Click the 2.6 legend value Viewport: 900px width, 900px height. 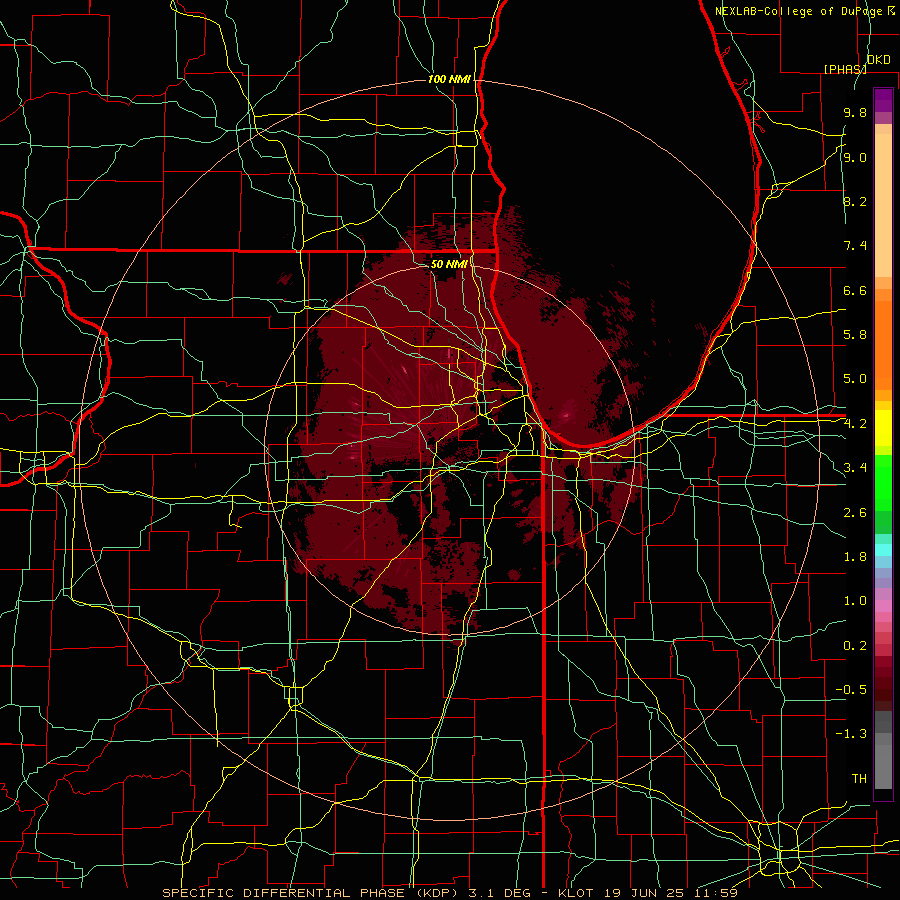(855, 513)
